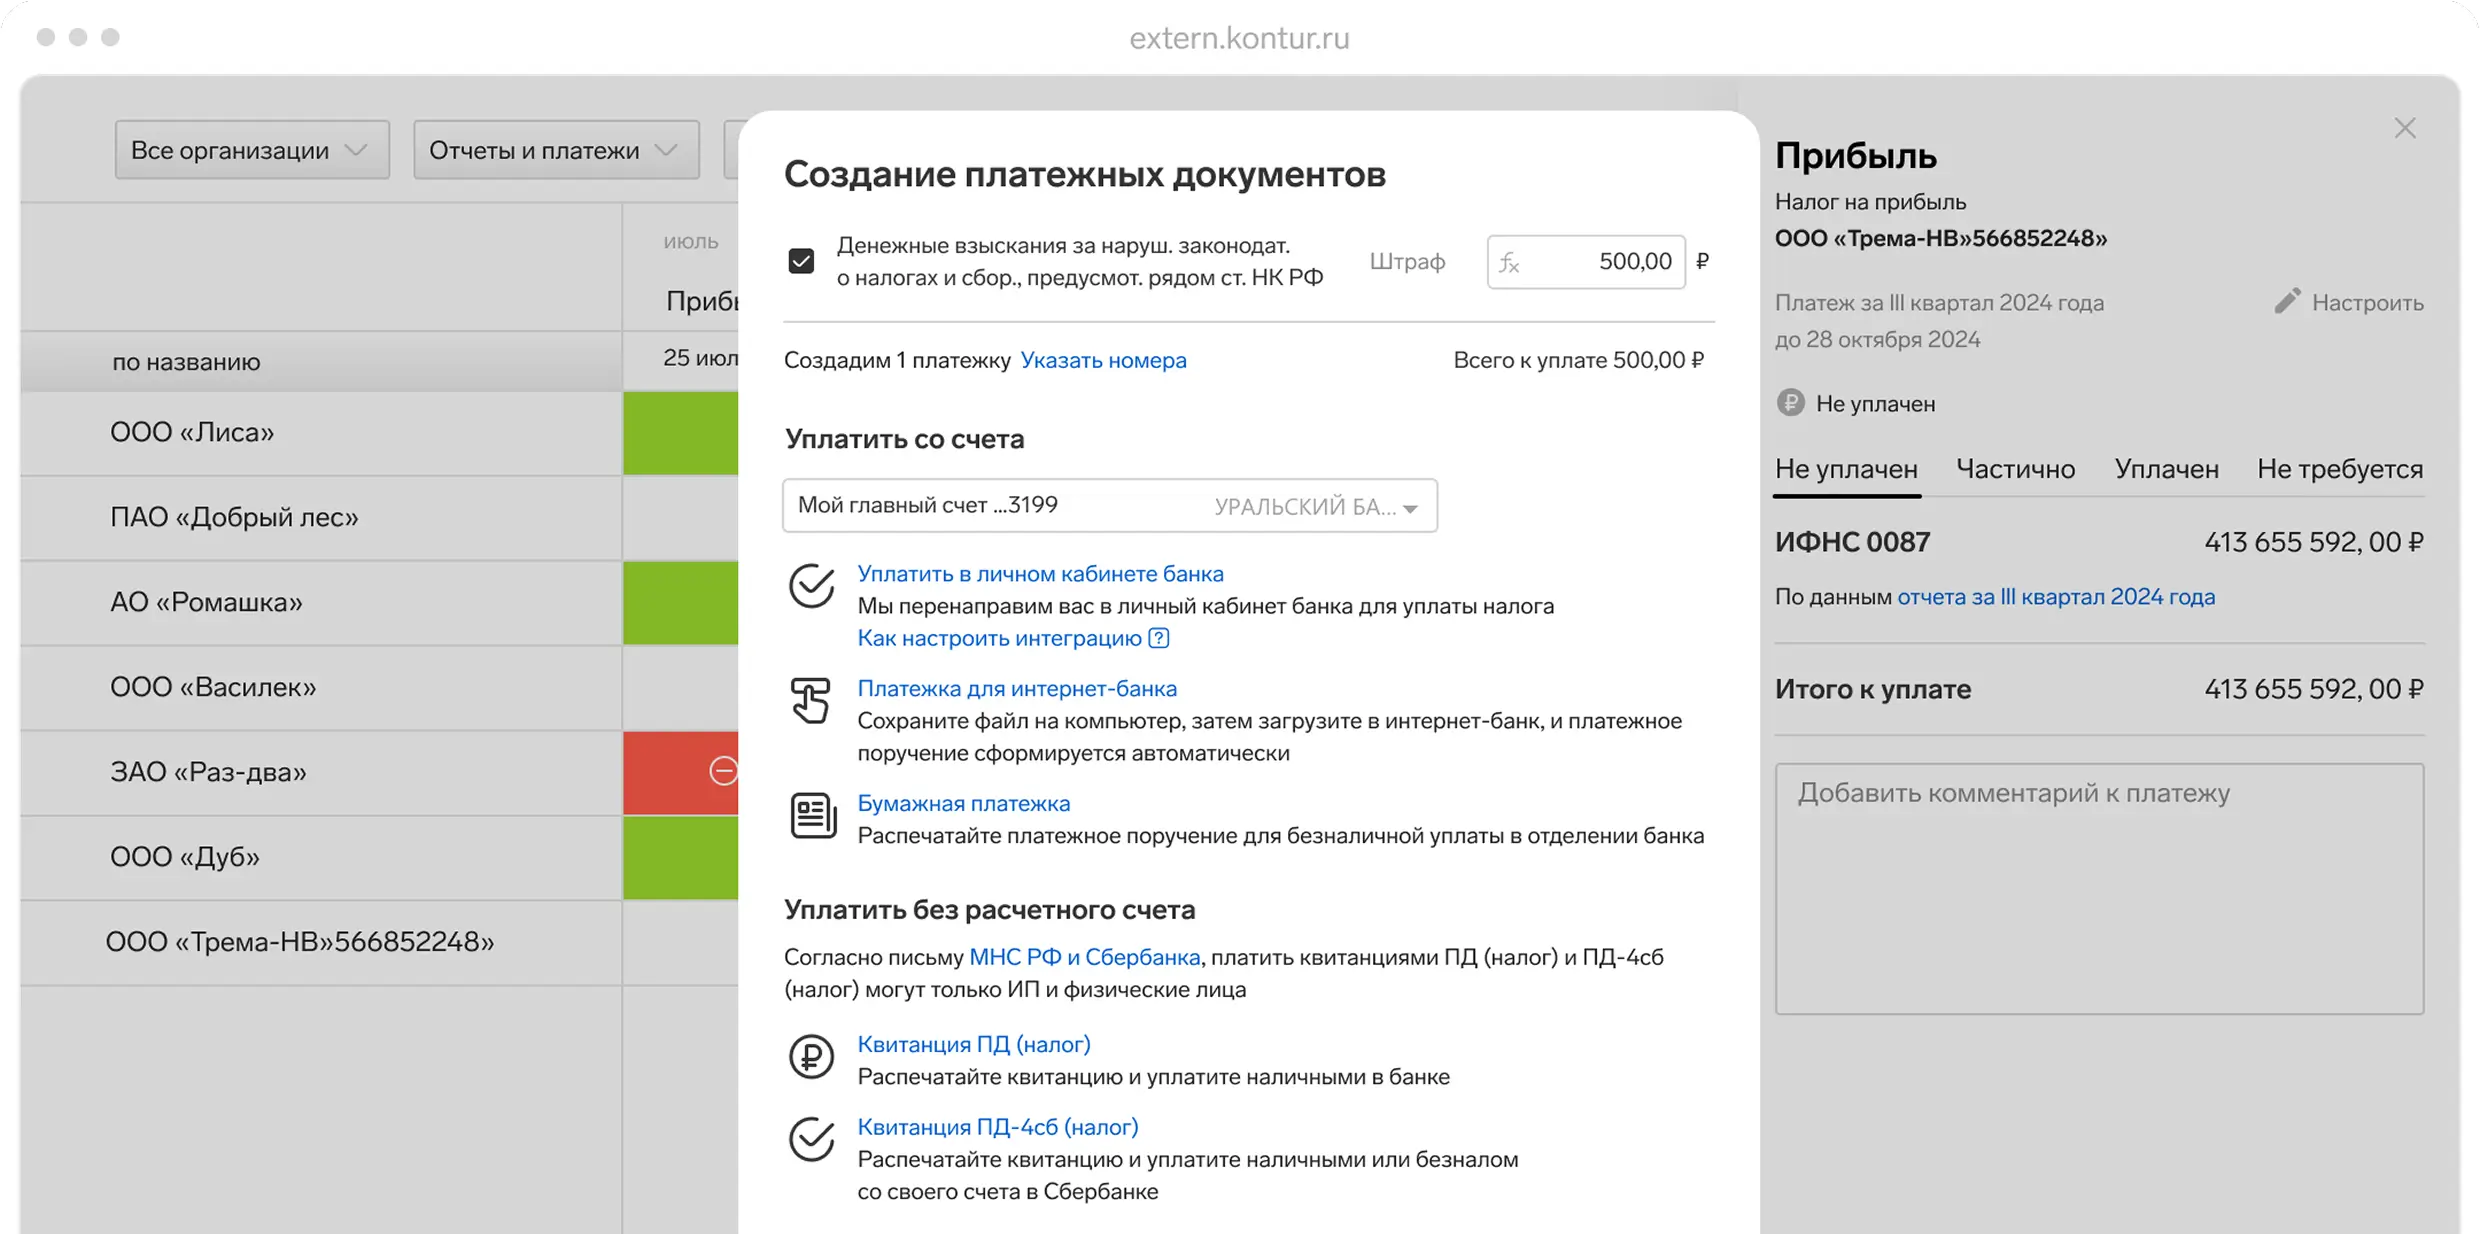Click the bank cabinet checkmark icon
The image size is (2480, 1234).
tap(811, 586)
